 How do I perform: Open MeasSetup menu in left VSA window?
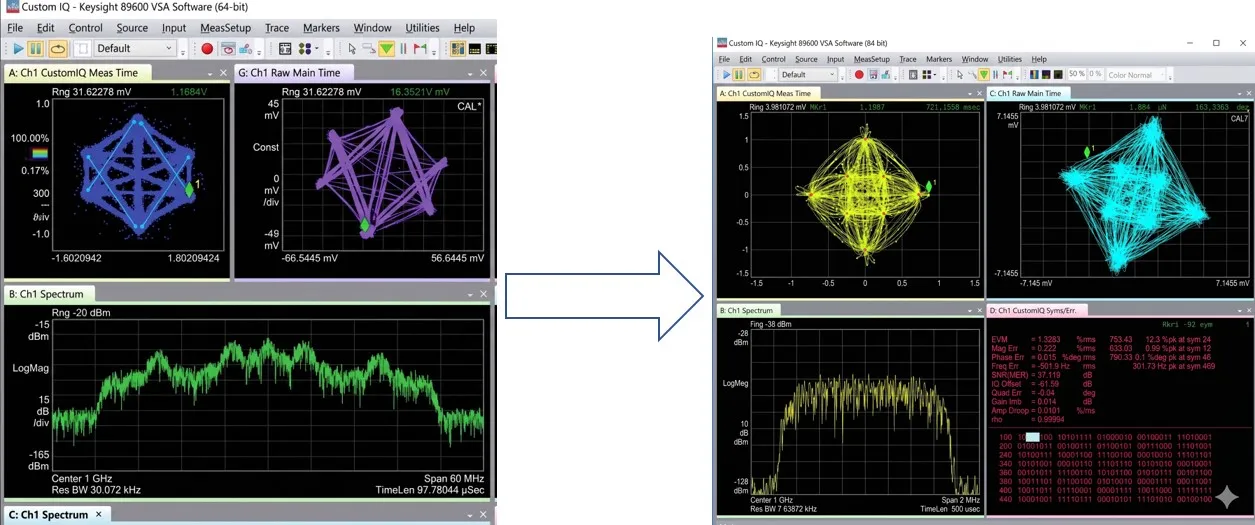coord(224,28)
